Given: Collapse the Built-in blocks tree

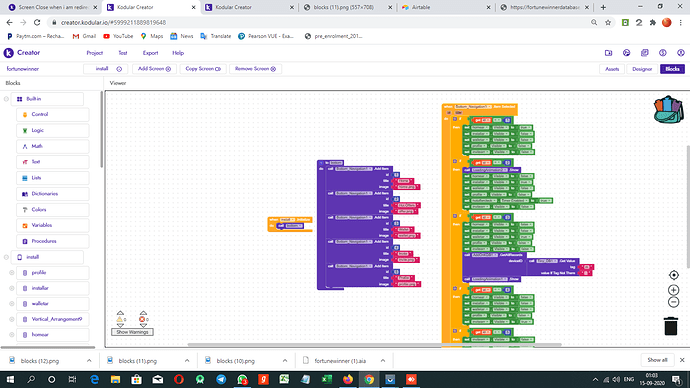Looking at the screenshot, I should click(x=6, y=99).
